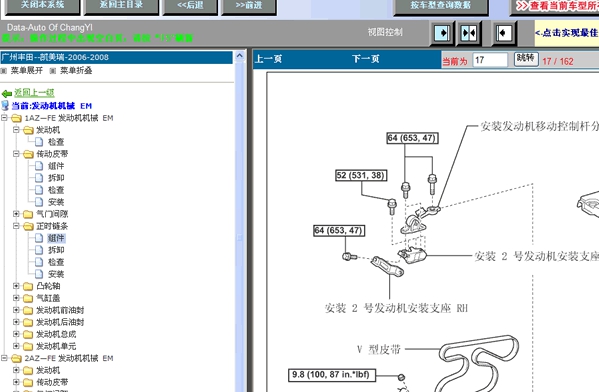
Task: Click the 视图控制 label
Action: click(385, 32)
